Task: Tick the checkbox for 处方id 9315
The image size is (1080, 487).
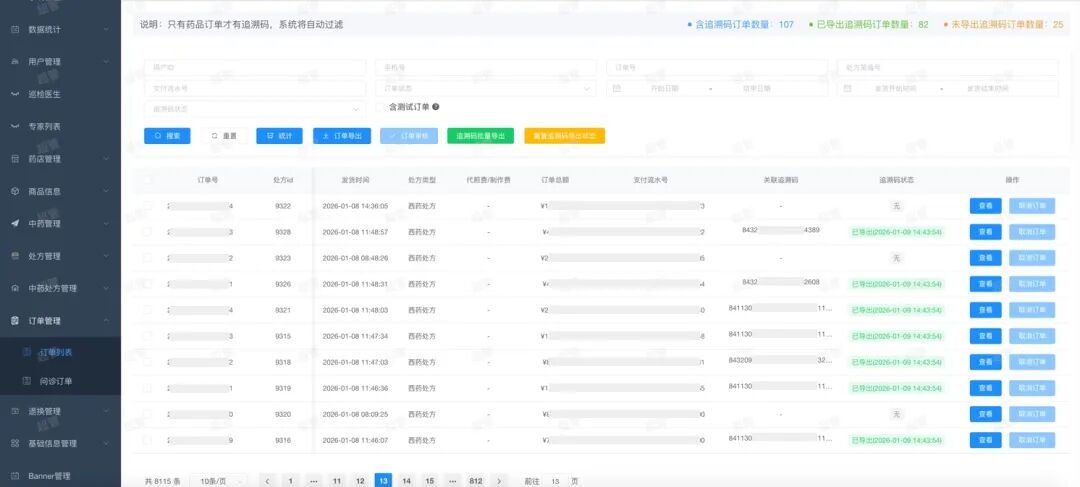Action: pos(147,336)
